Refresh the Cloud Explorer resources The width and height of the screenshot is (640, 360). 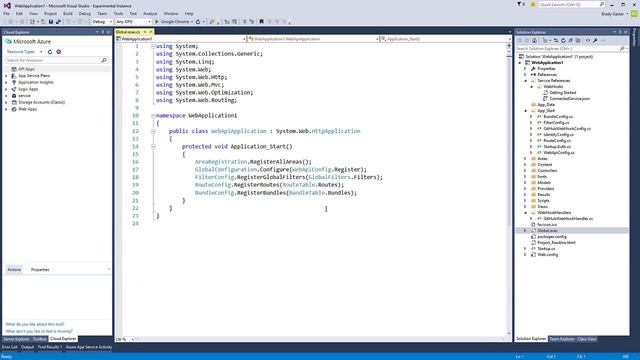50,52
